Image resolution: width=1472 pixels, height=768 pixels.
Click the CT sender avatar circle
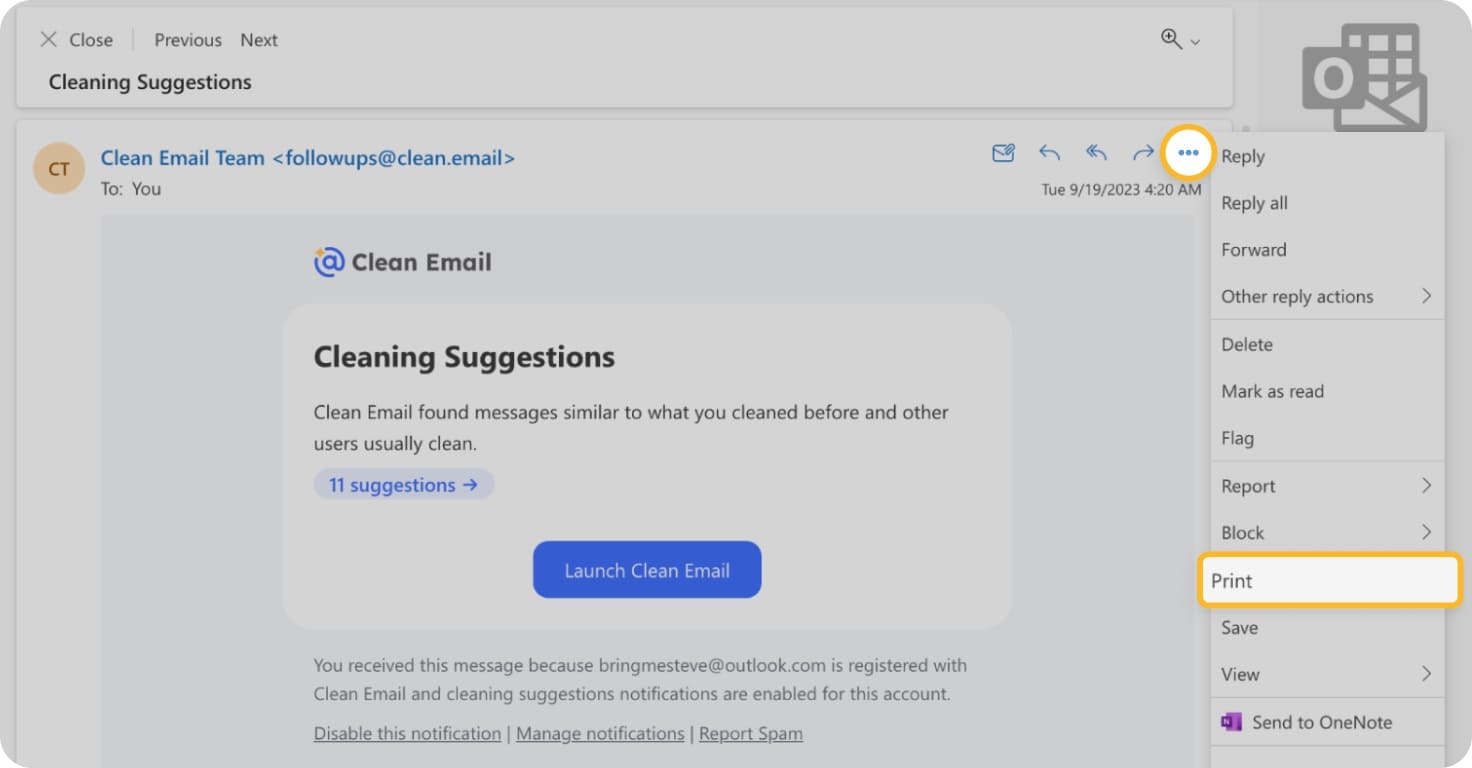[x=58, y=168]
